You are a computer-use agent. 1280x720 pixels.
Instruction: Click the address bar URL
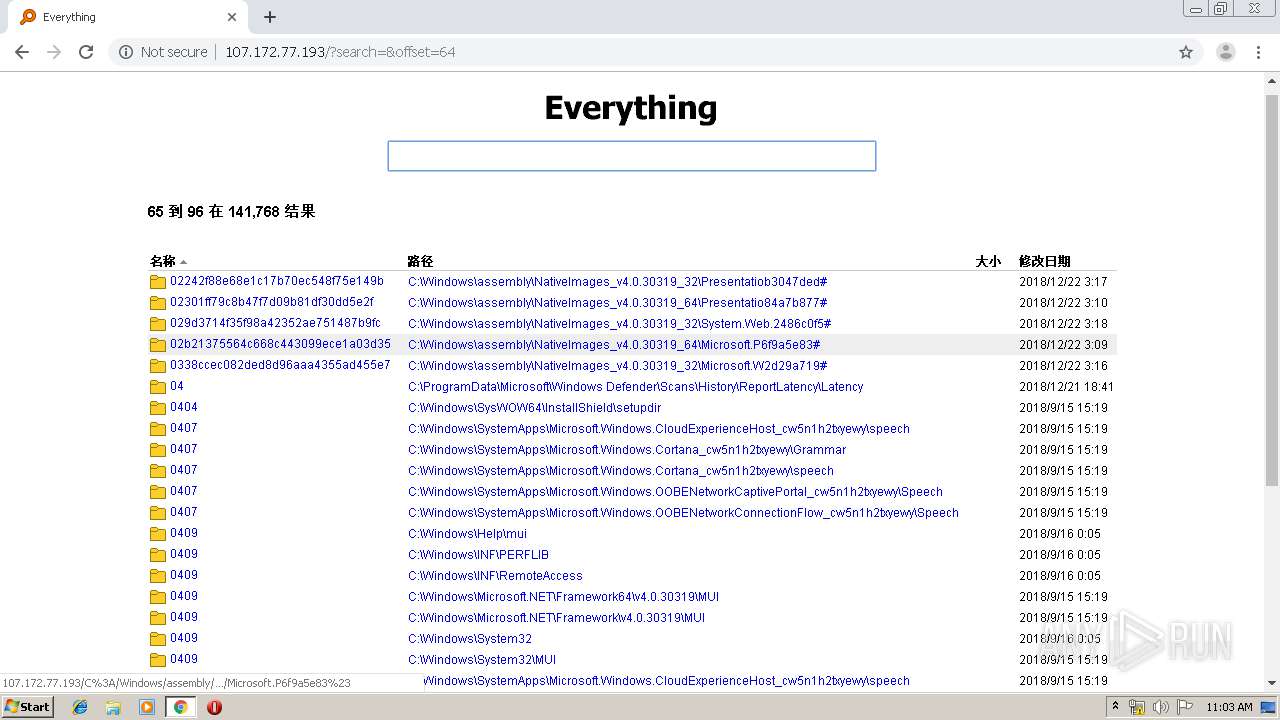coord(340,52)
